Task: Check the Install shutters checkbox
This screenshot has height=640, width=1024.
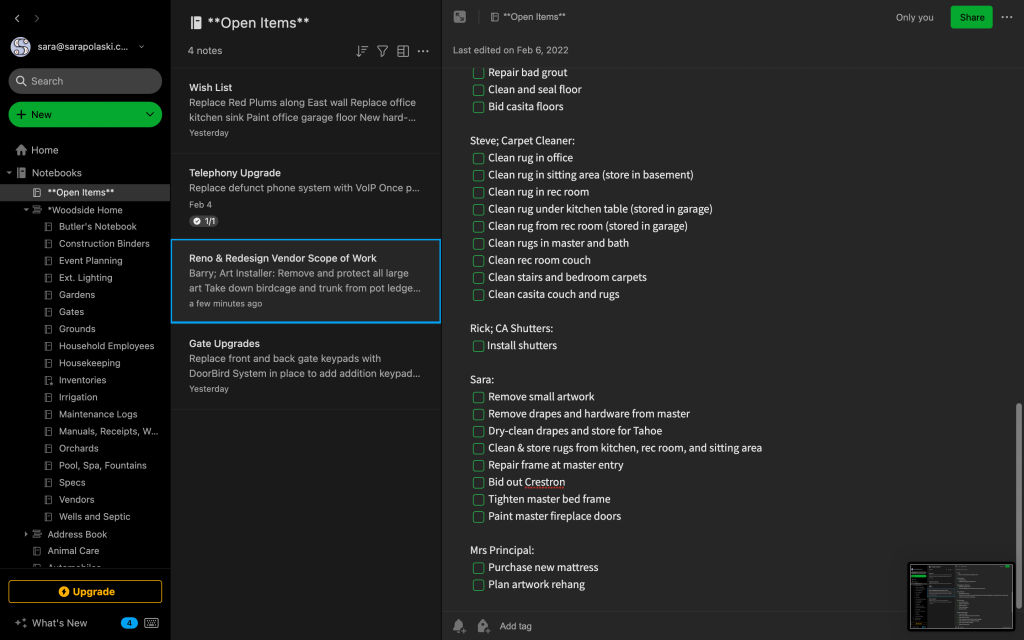Action: tap(478, 346)
